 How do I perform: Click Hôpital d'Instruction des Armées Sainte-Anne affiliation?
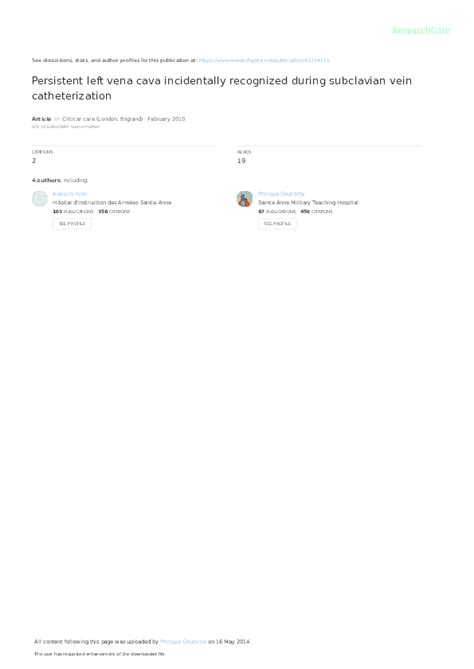tap(112, 203)
